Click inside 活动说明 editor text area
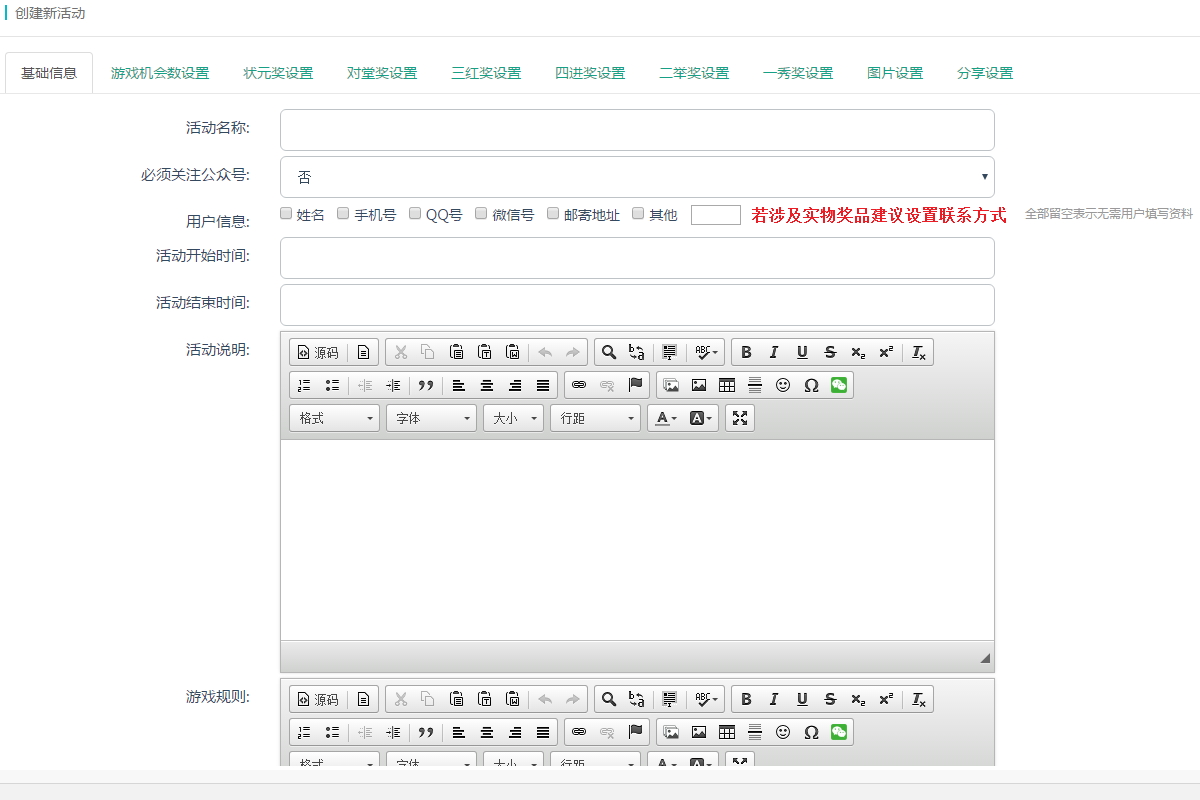This screenshot has height=800, width=1200. pyautogui.click(x=637, y=540)
